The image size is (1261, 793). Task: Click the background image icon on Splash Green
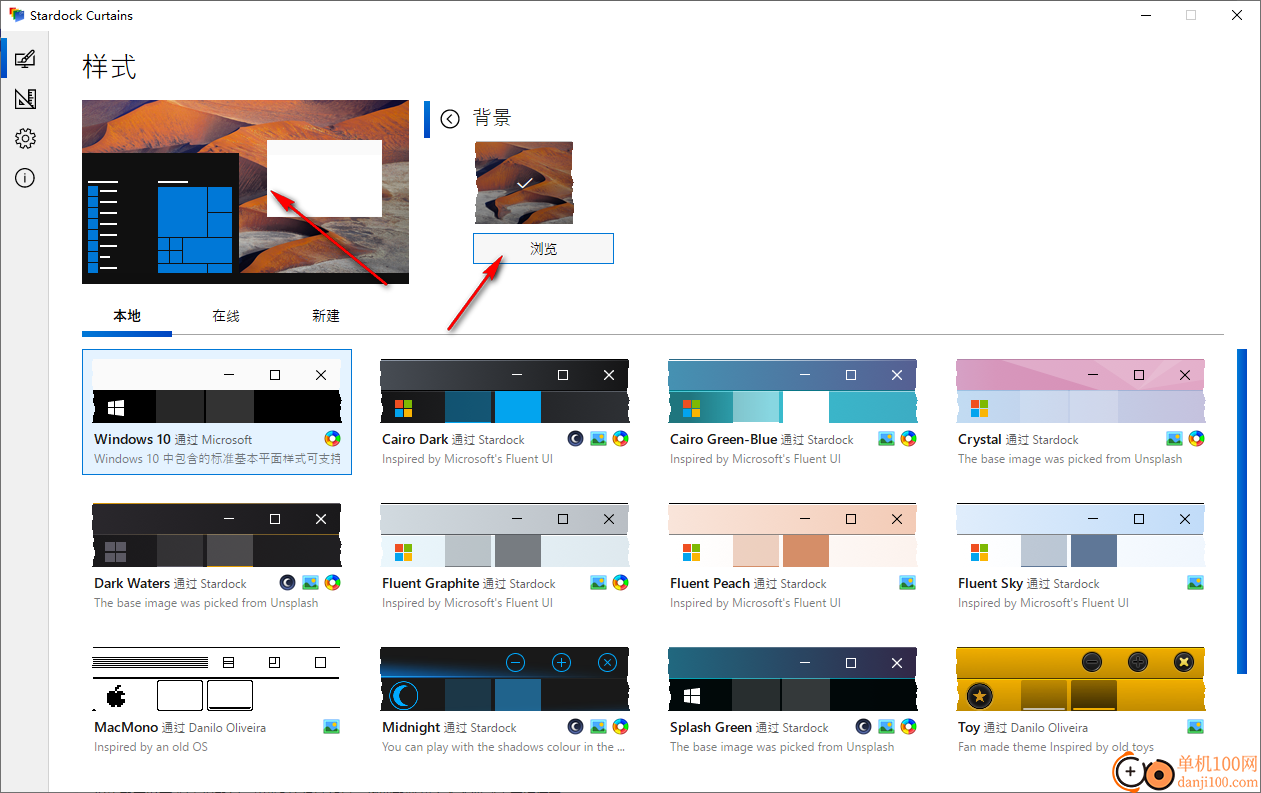click(x=886, y=726)
